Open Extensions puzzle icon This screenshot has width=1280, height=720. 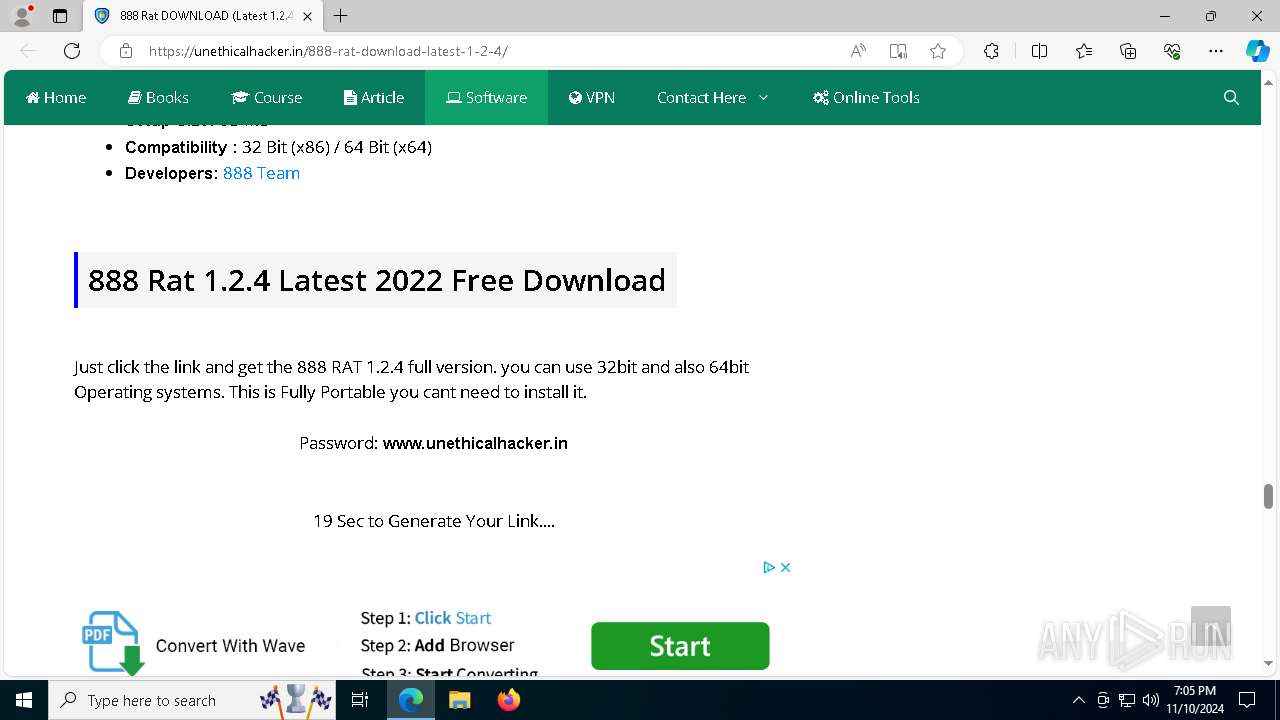991,51
